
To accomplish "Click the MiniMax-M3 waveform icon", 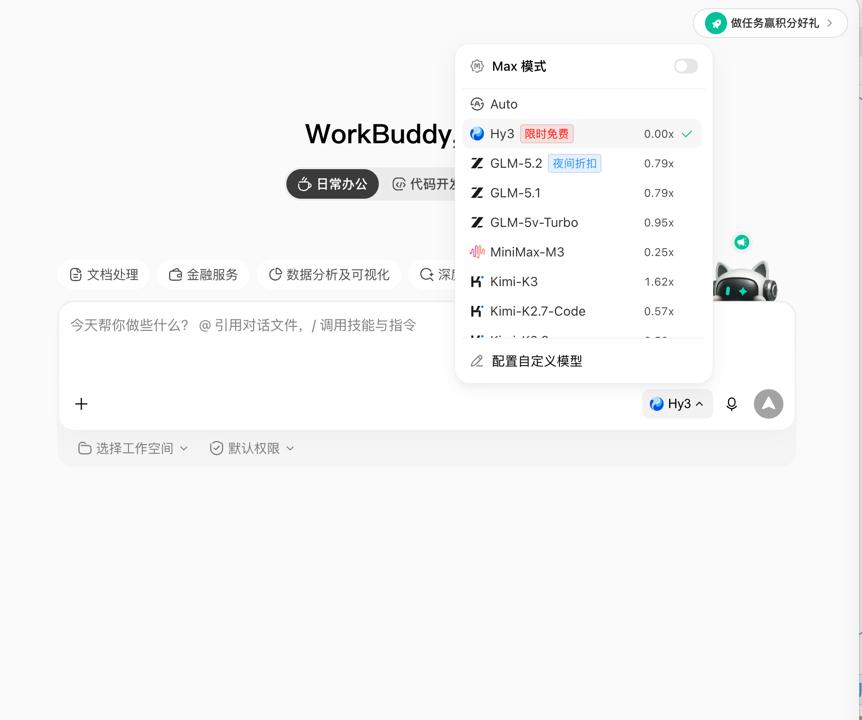I will pyautogui.click(x=477, y=252).
